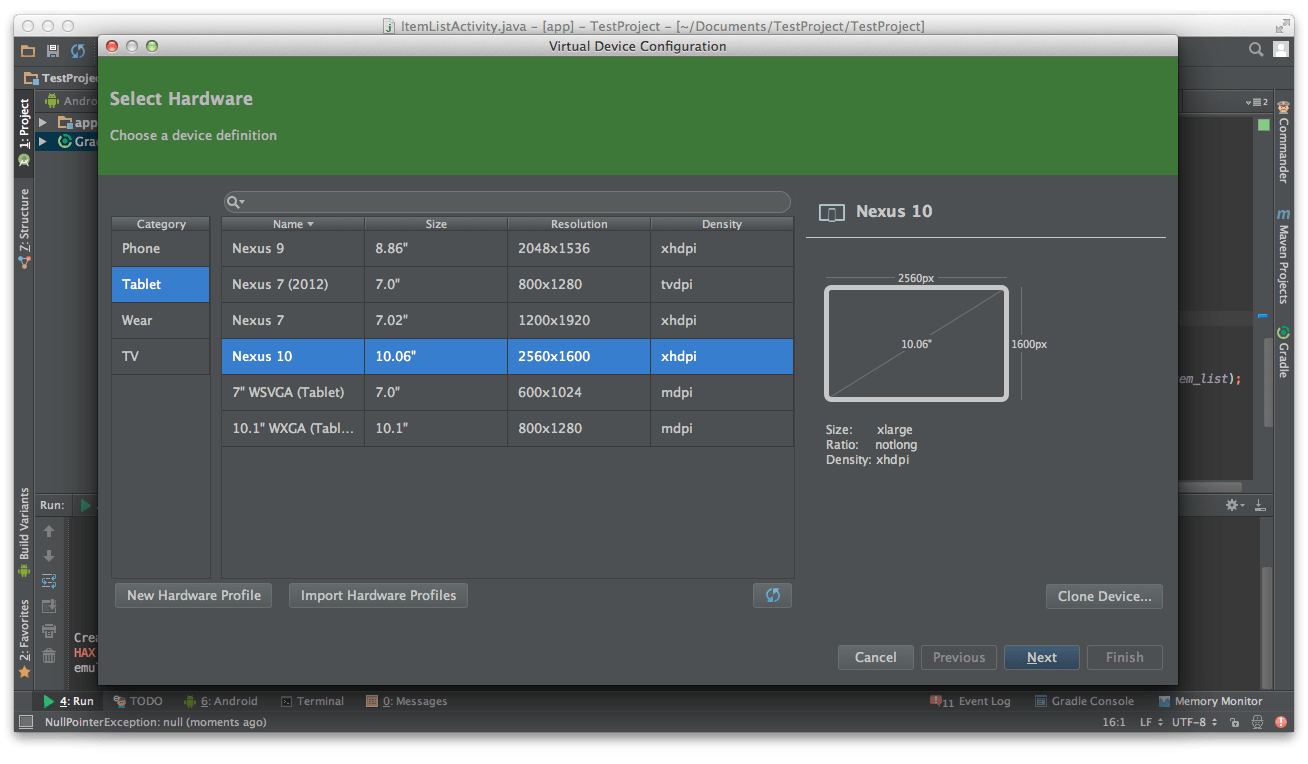
Task: Open the Commander tool window tab
Action: 1283,143
